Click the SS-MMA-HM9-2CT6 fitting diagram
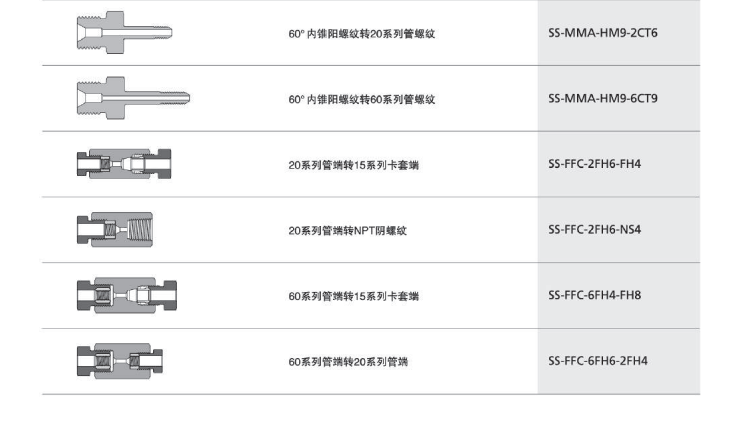The height and width of the screenshot is (421, 729). pos(125,33)
